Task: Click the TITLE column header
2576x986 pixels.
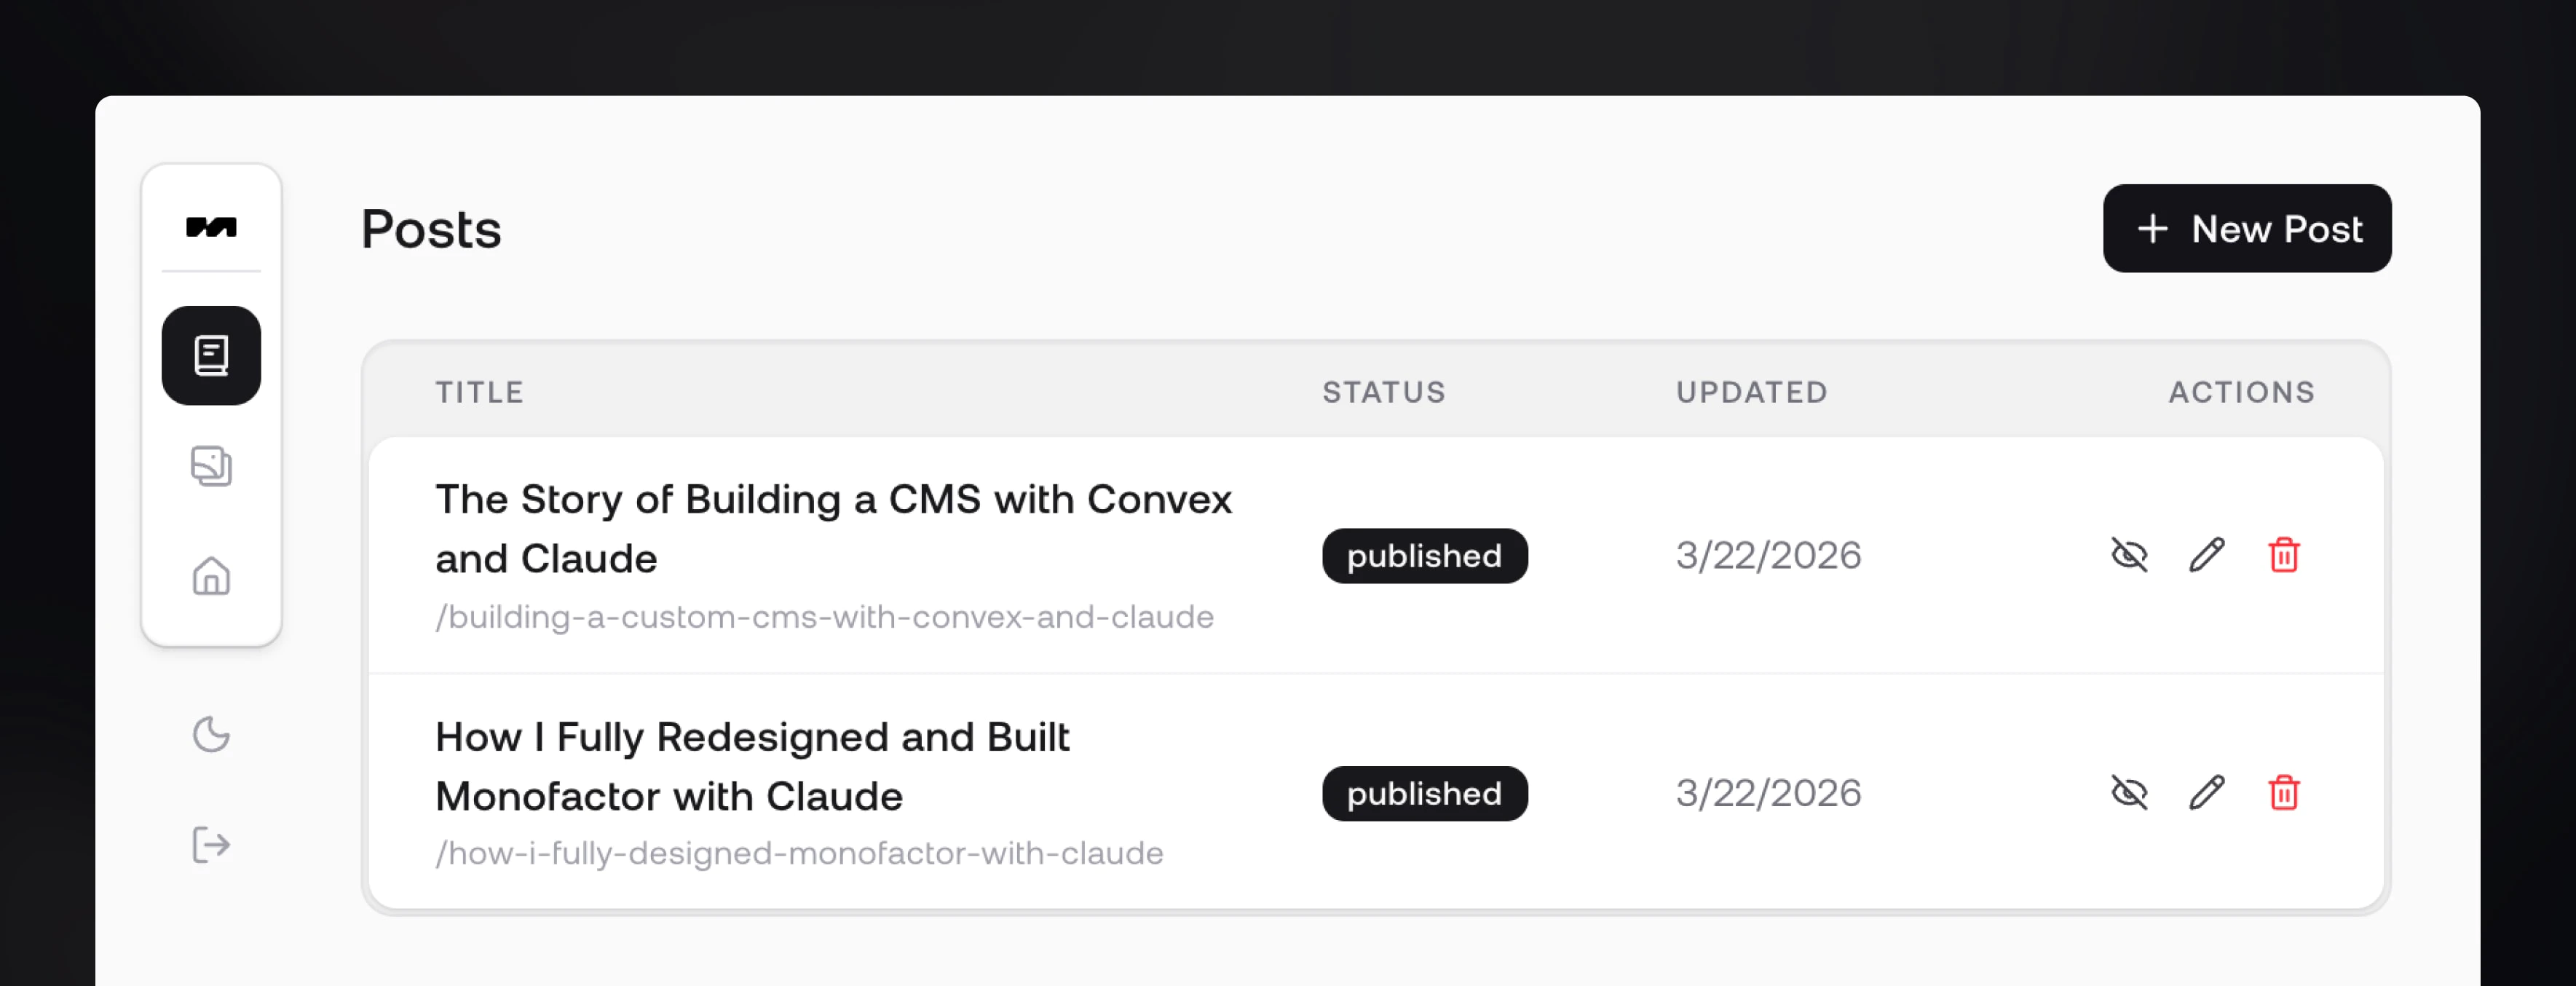Action: pyautogui.click(x=480, y=392)
